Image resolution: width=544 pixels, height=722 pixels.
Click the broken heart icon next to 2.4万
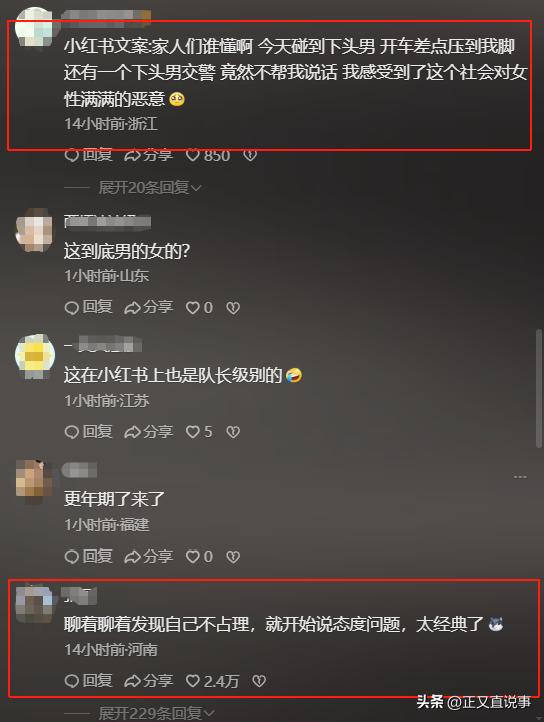259,681
